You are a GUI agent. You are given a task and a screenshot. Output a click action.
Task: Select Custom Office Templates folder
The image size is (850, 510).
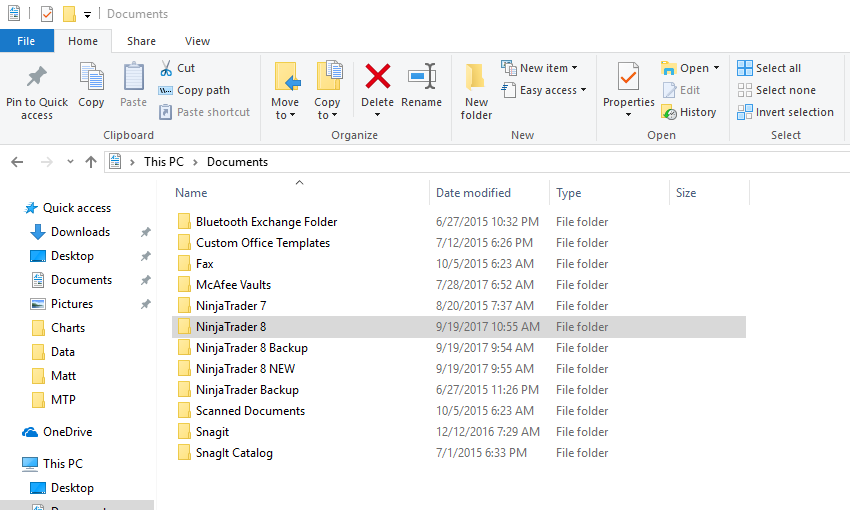tap(263, 243)
